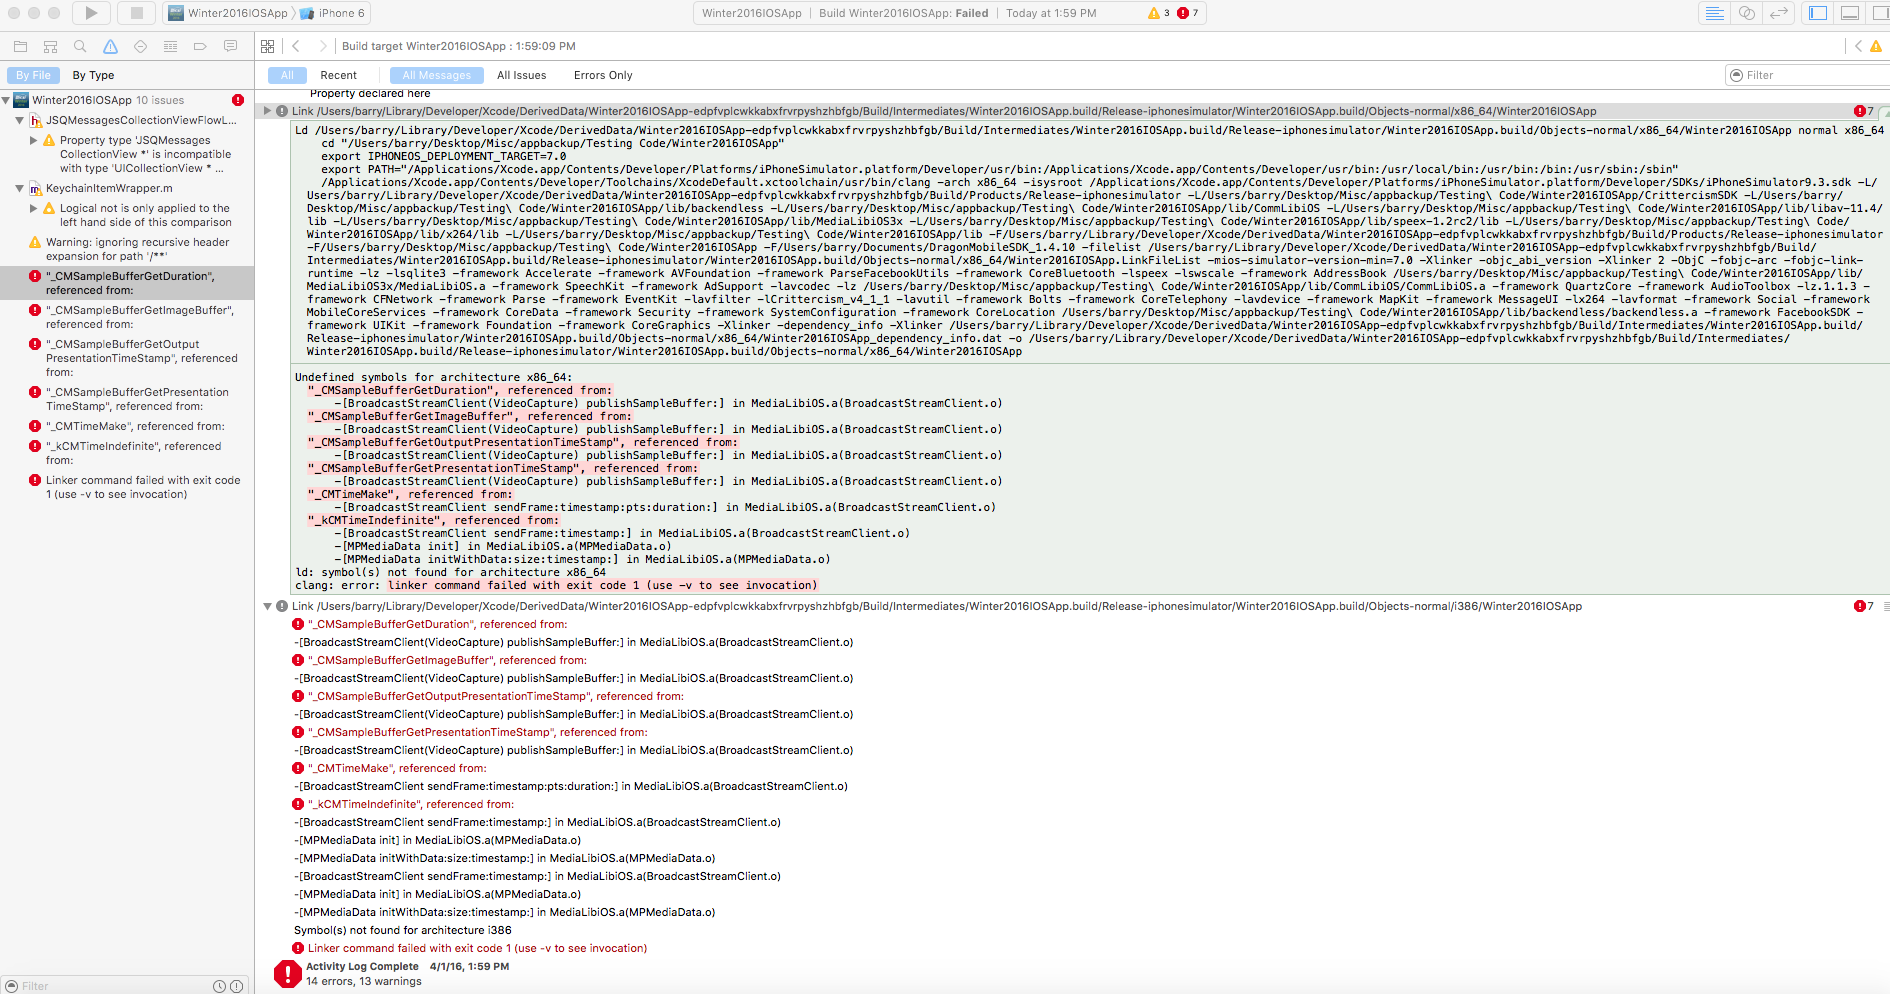Jump to previous issue with jump bar chevron
Viewport: 1890px width, 994px height.
click(1858, 46)
